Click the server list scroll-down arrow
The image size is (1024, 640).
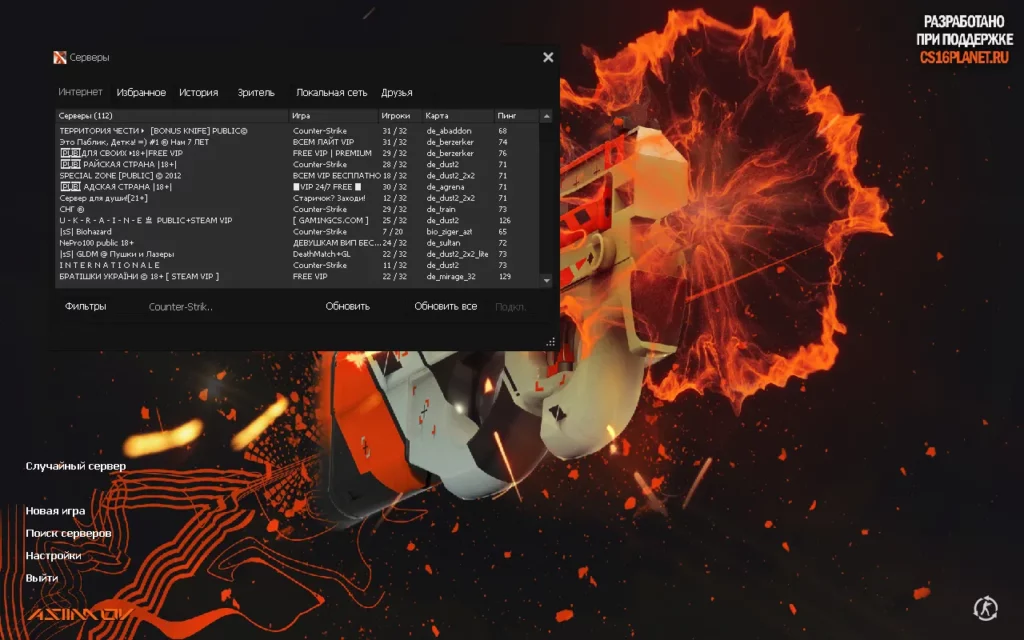(x=546, y=282)
